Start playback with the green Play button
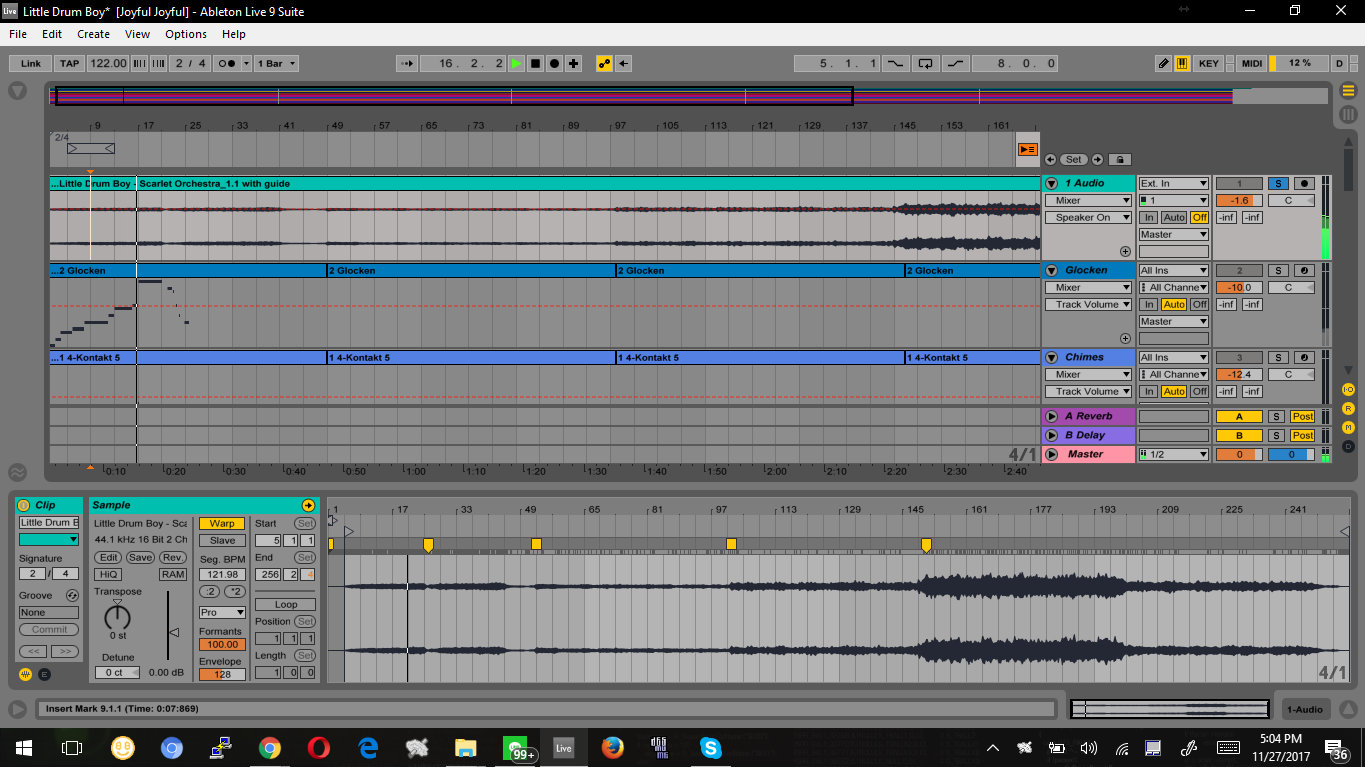This screenshot has height=767, width=1365. (x=516, y=63)
